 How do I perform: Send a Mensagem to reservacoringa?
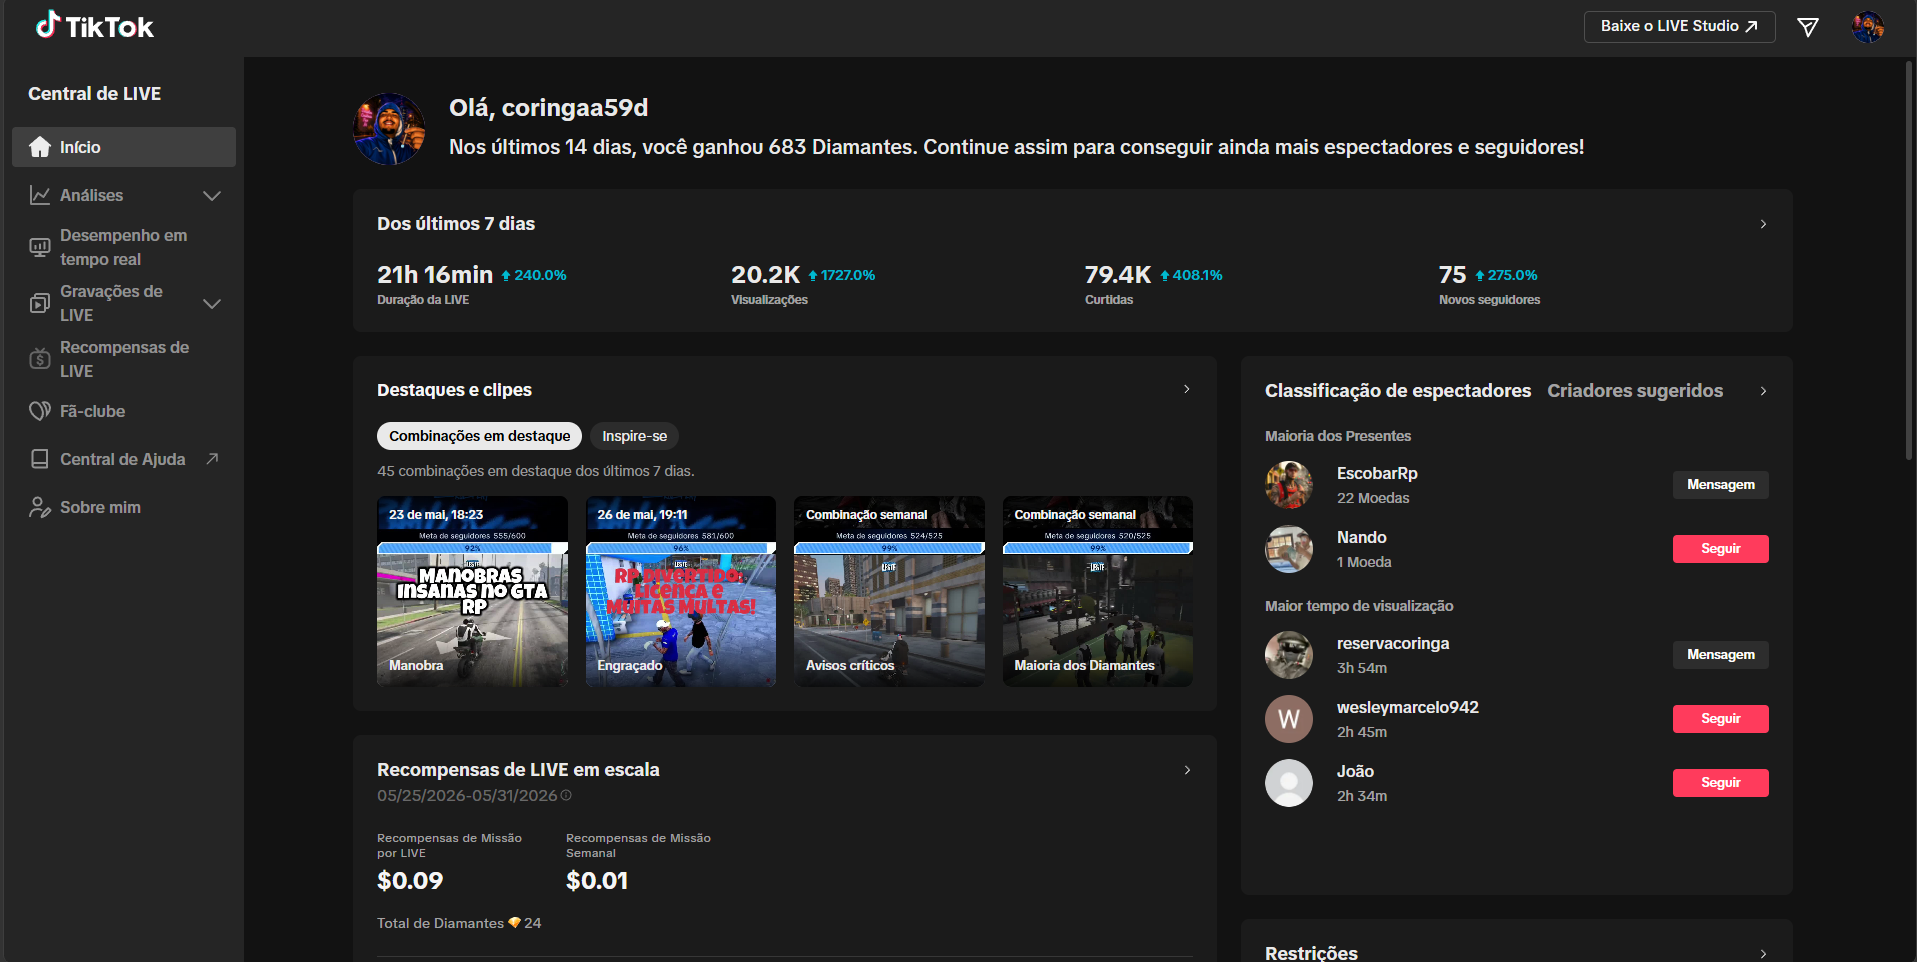point(1721,655)
